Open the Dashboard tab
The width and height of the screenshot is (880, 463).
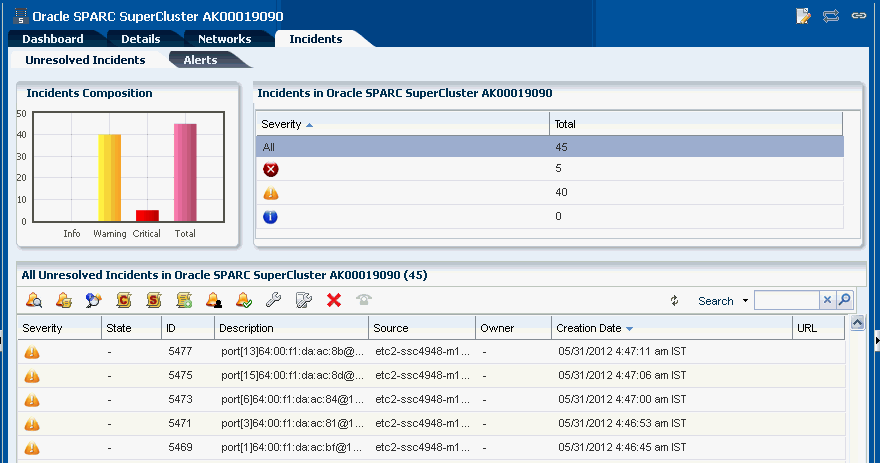point(53,39)
